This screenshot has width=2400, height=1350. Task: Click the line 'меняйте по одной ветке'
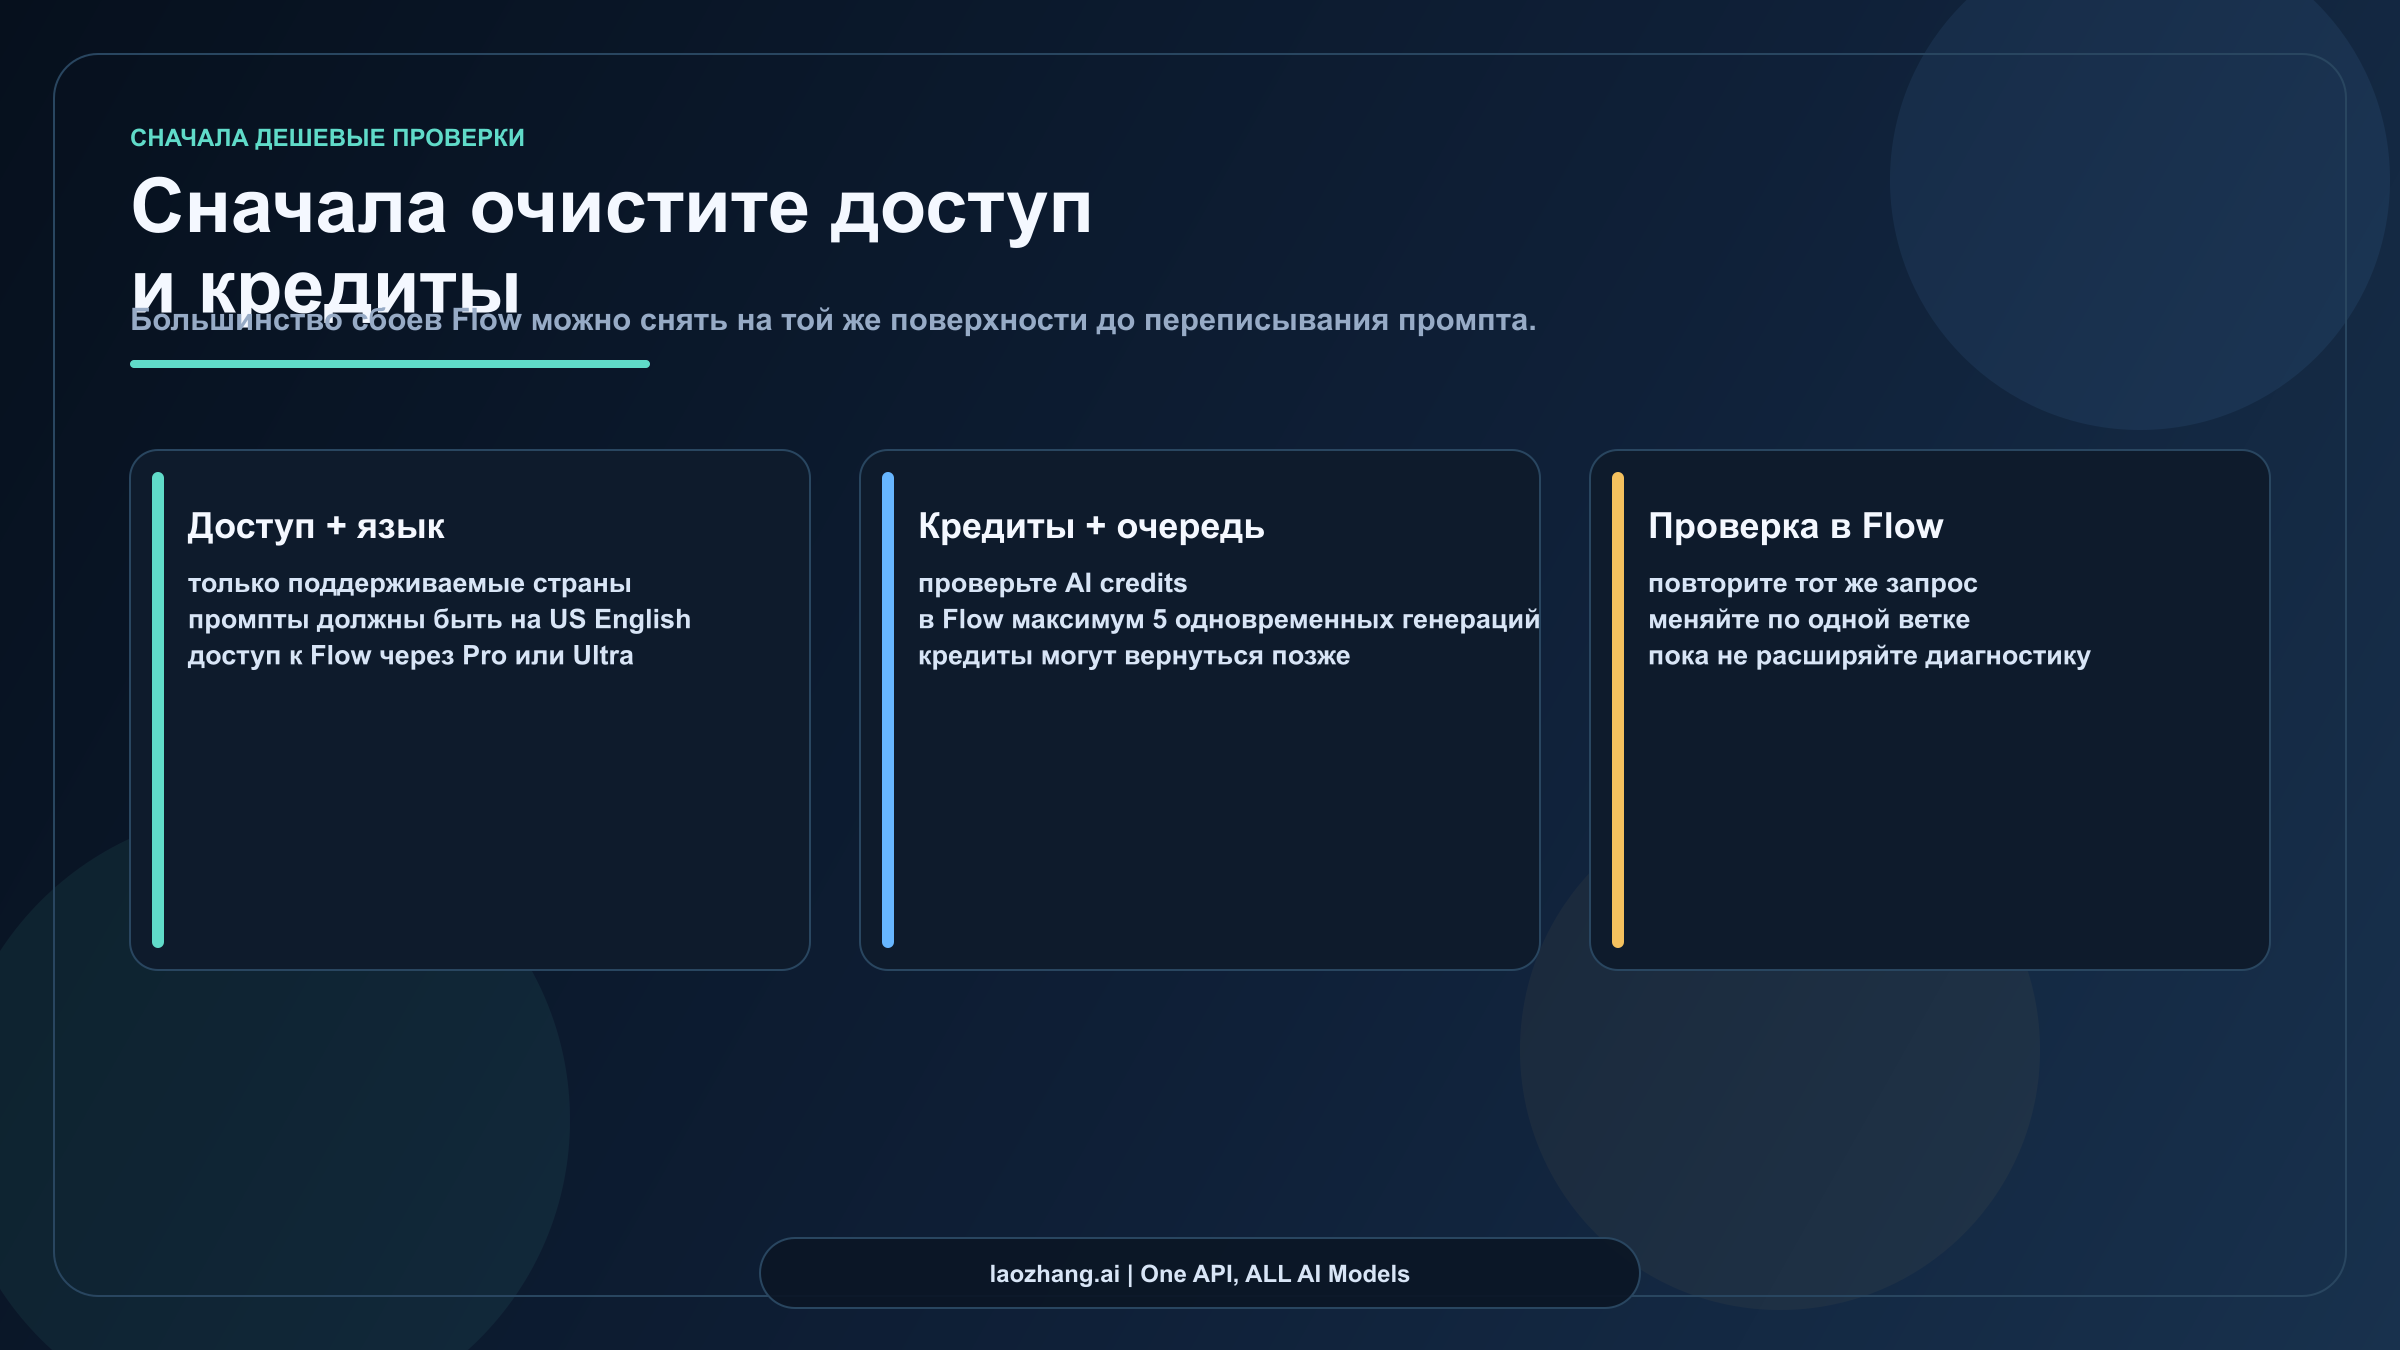click(1808, 619)
